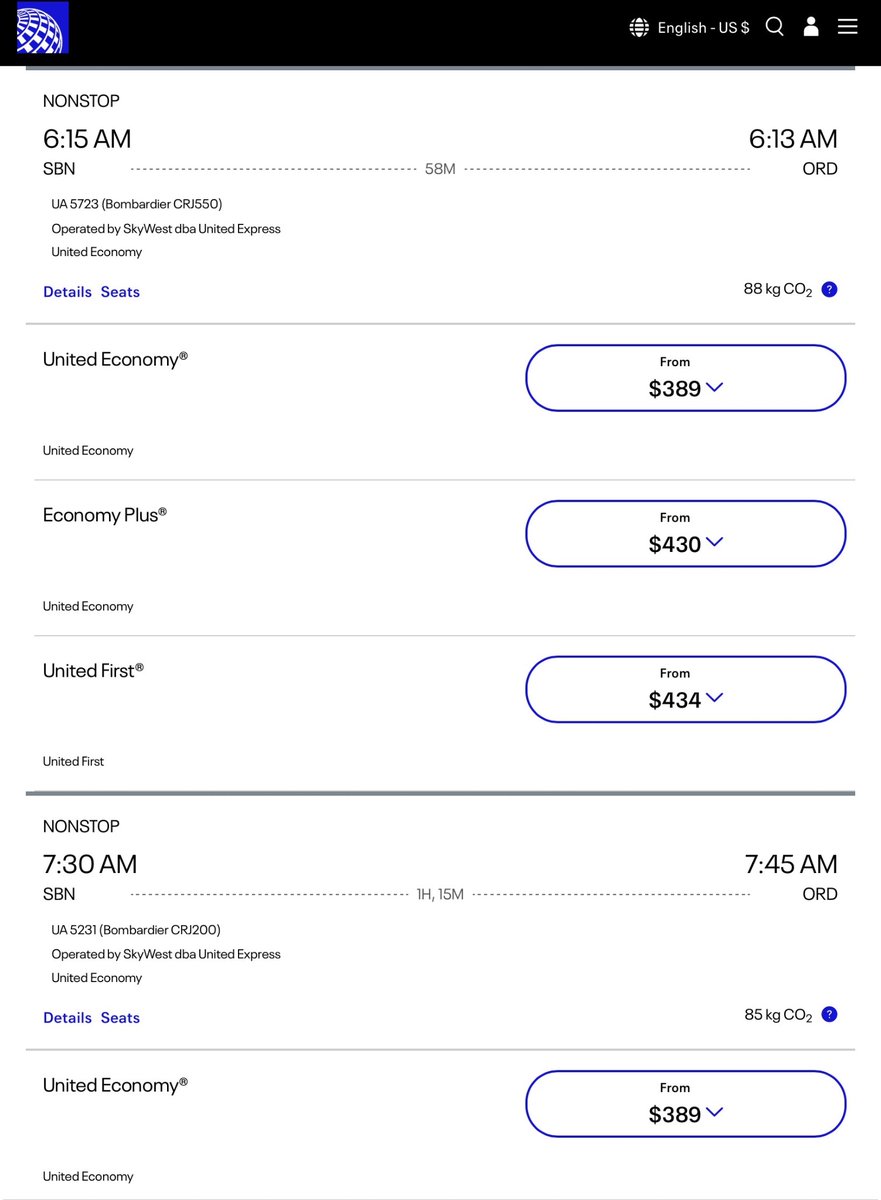The image size is (881, 1200).
Task: Open the site search magnifier icon
Action: pos(775,27)
